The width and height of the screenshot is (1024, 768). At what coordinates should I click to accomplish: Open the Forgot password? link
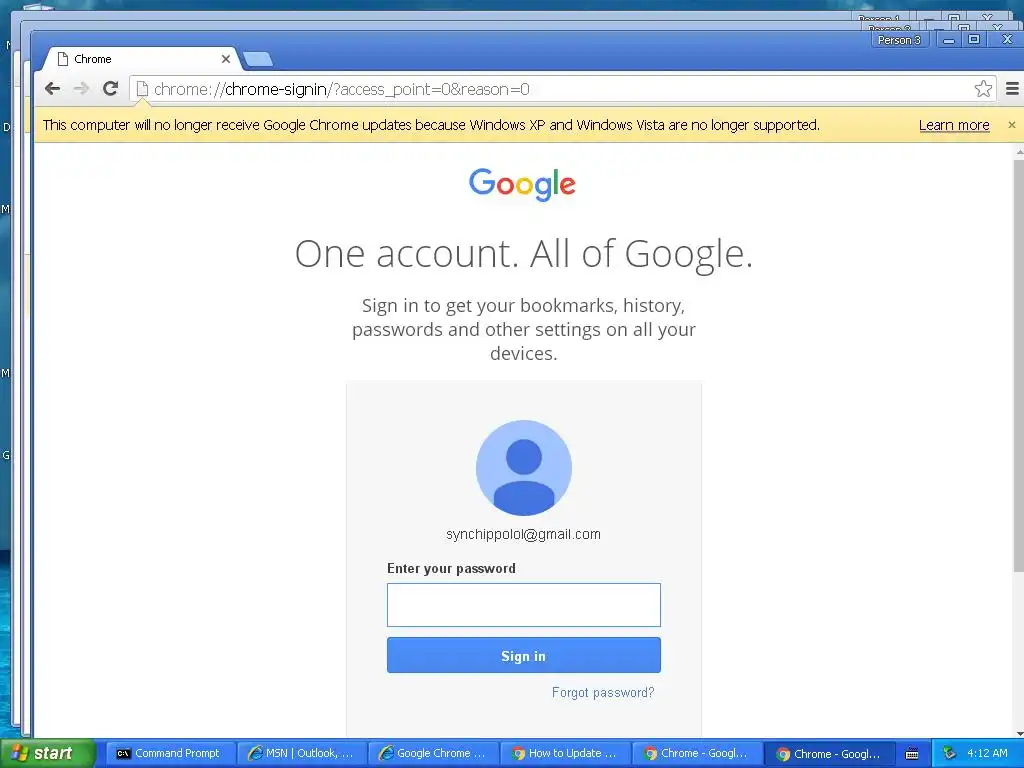click(x=603, y=692)
